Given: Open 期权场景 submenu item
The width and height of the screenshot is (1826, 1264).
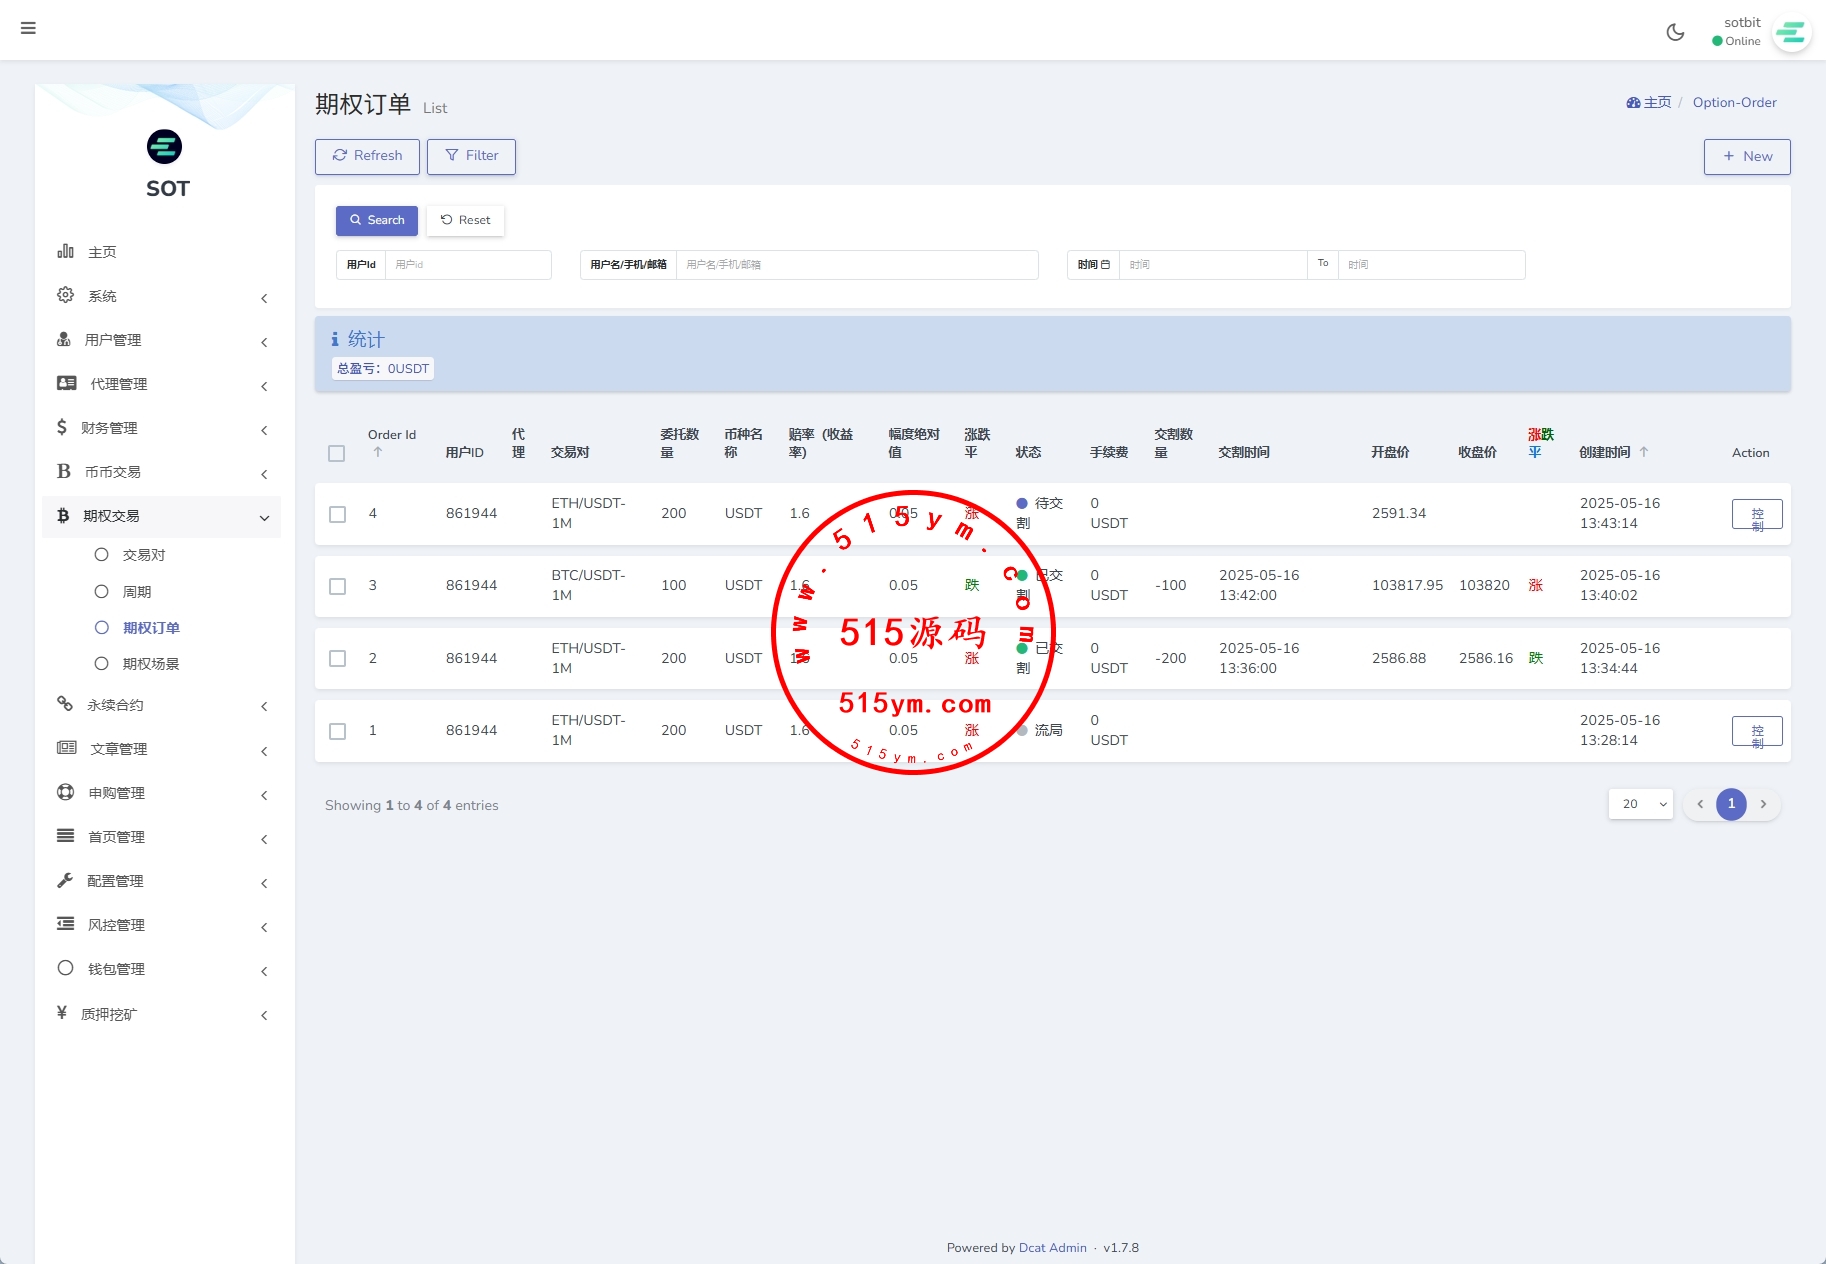Looking at the screenshot, I should click(x=150, y=664).
